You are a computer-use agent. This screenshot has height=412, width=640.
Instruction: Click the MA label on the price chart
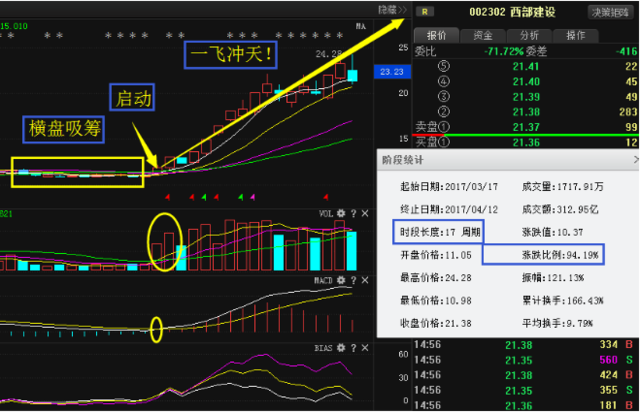pos(361,26)
